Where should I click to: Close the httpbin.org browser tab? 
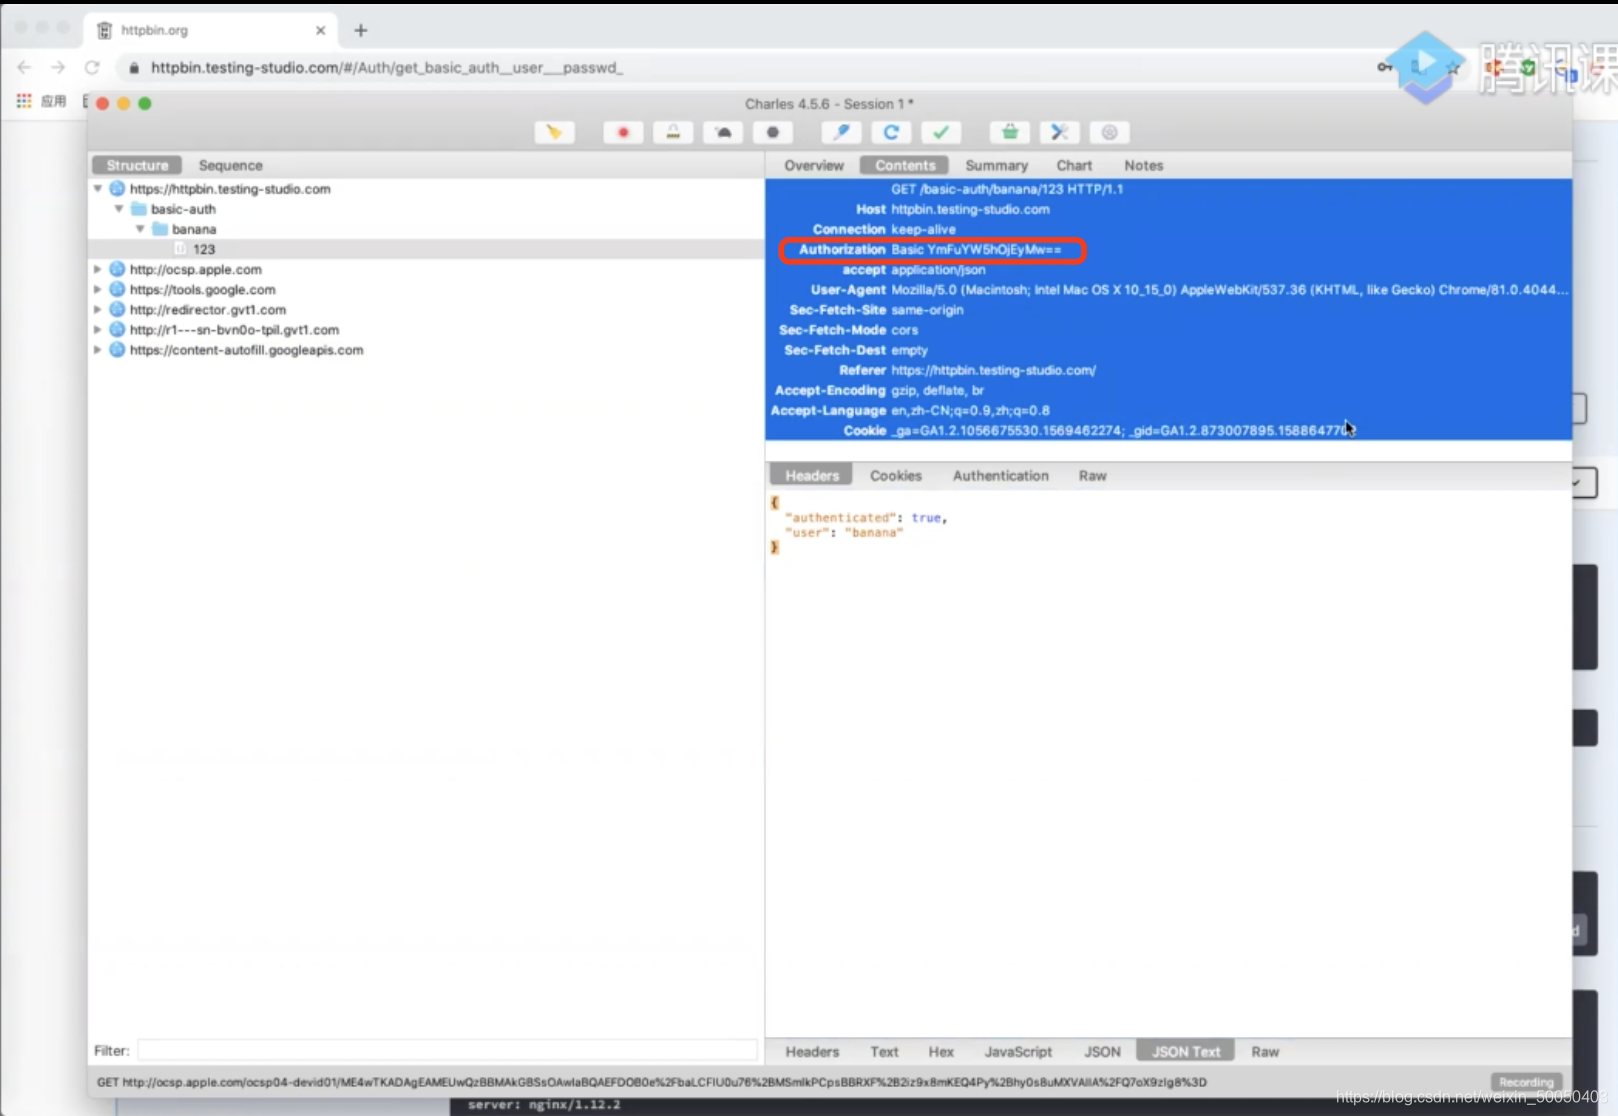(320, 30)
